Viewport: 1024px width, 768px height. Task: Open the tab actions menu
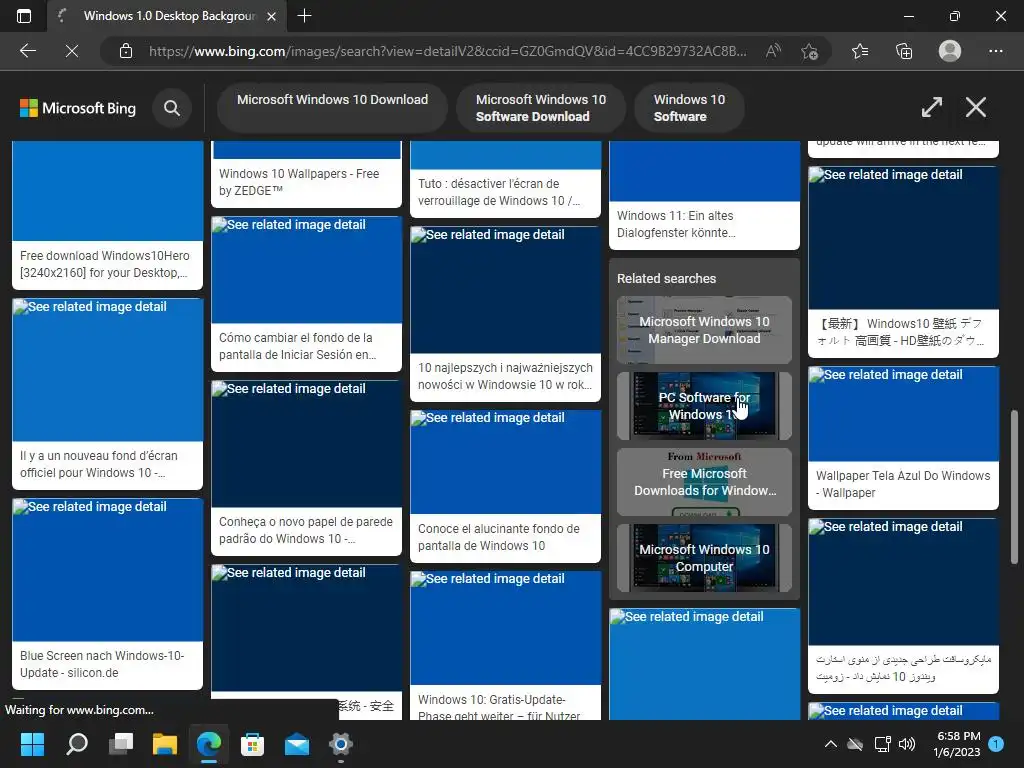tap(24, 16)
